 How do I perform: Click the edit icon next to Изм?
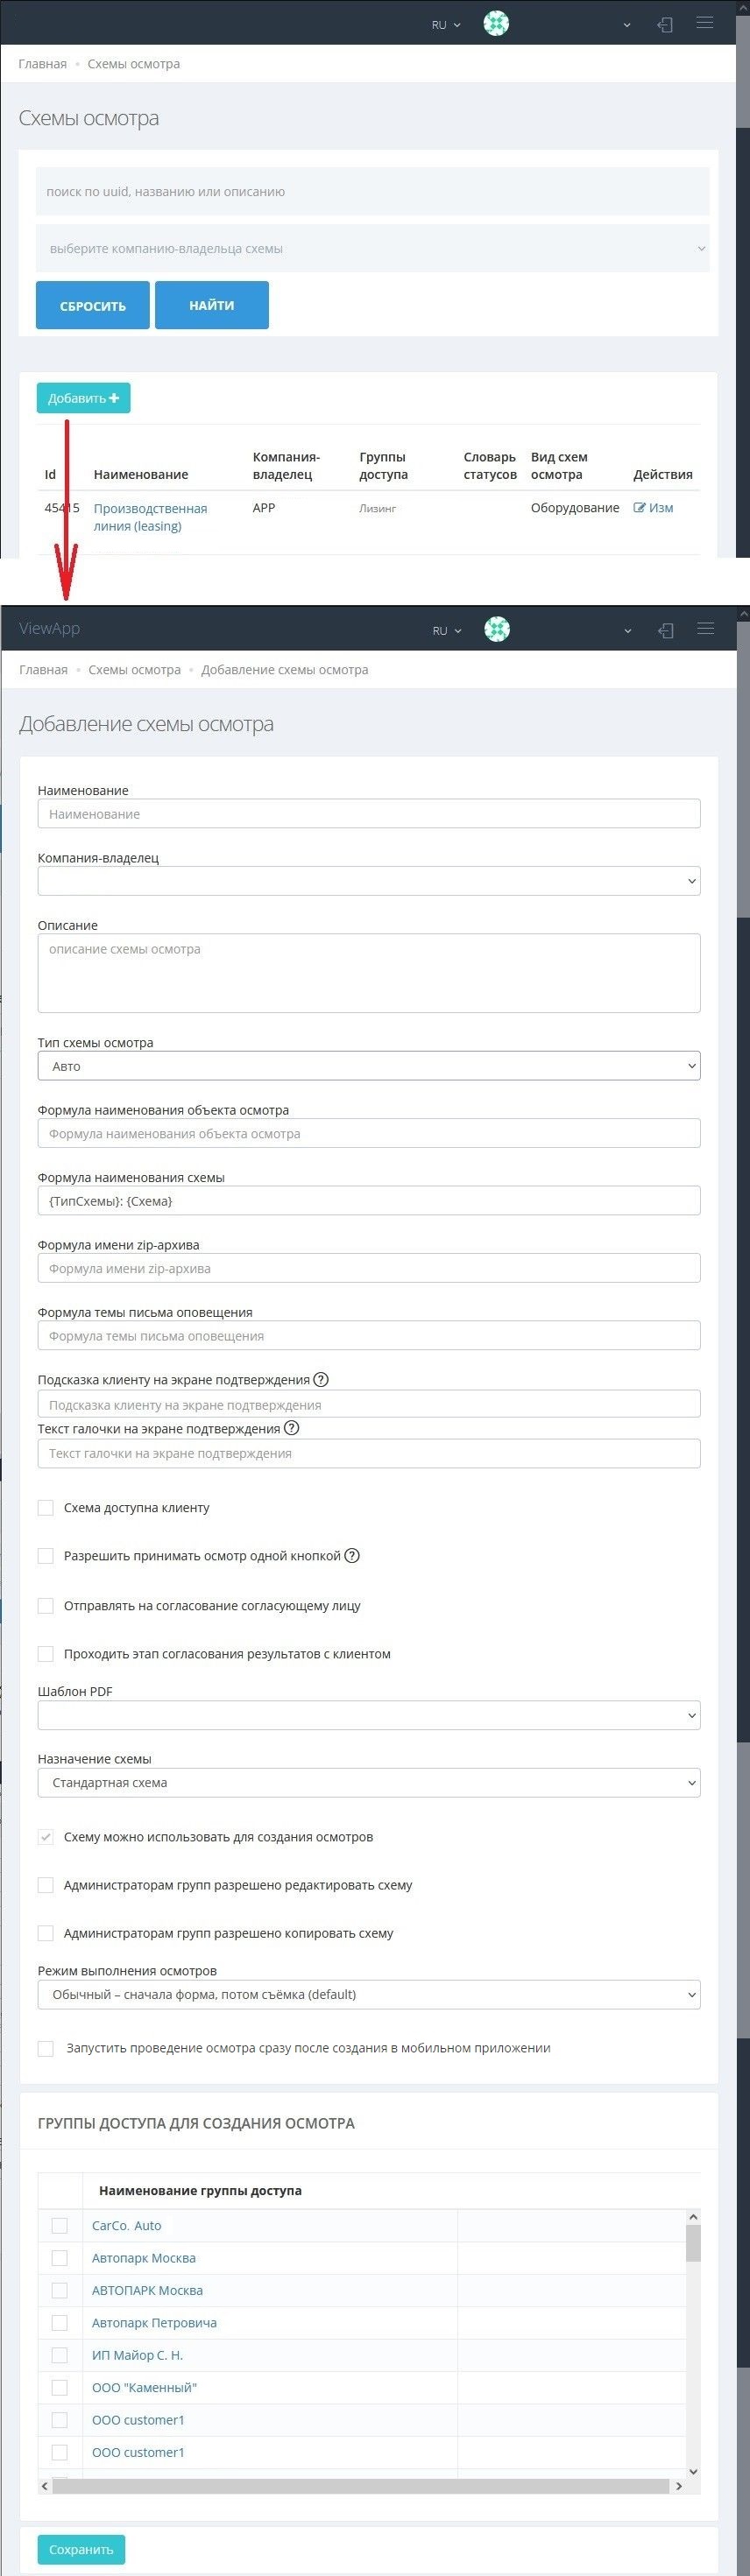tap(639, 508)
